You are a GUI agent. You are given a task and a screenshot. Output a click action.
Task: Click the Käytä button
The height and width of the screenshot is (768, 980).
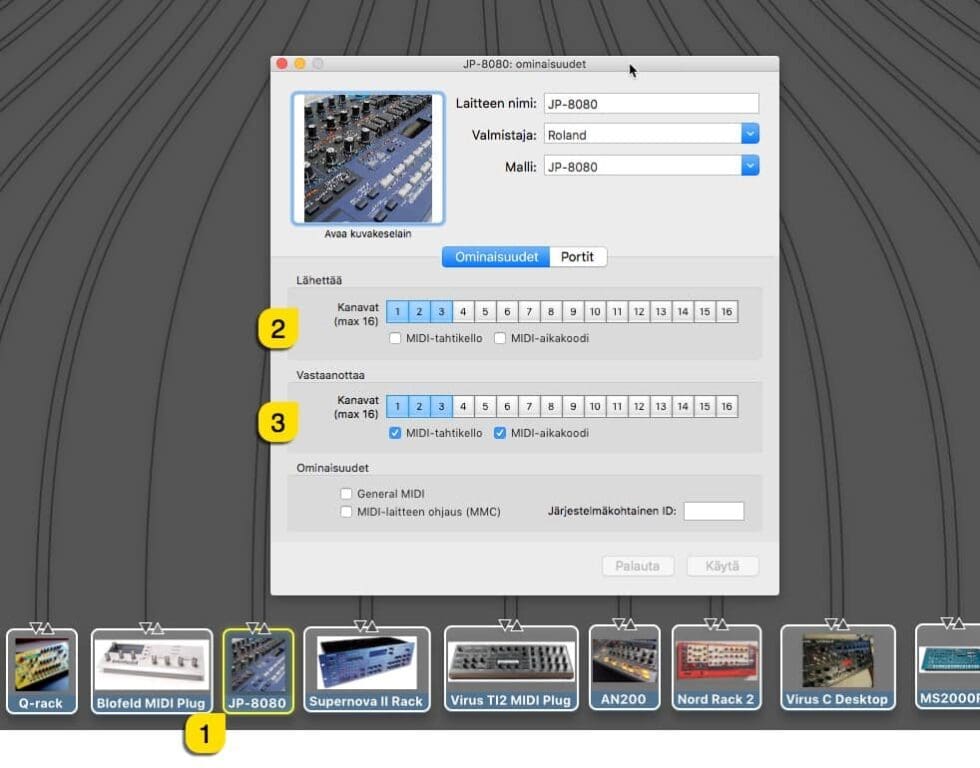pos(722,566)
